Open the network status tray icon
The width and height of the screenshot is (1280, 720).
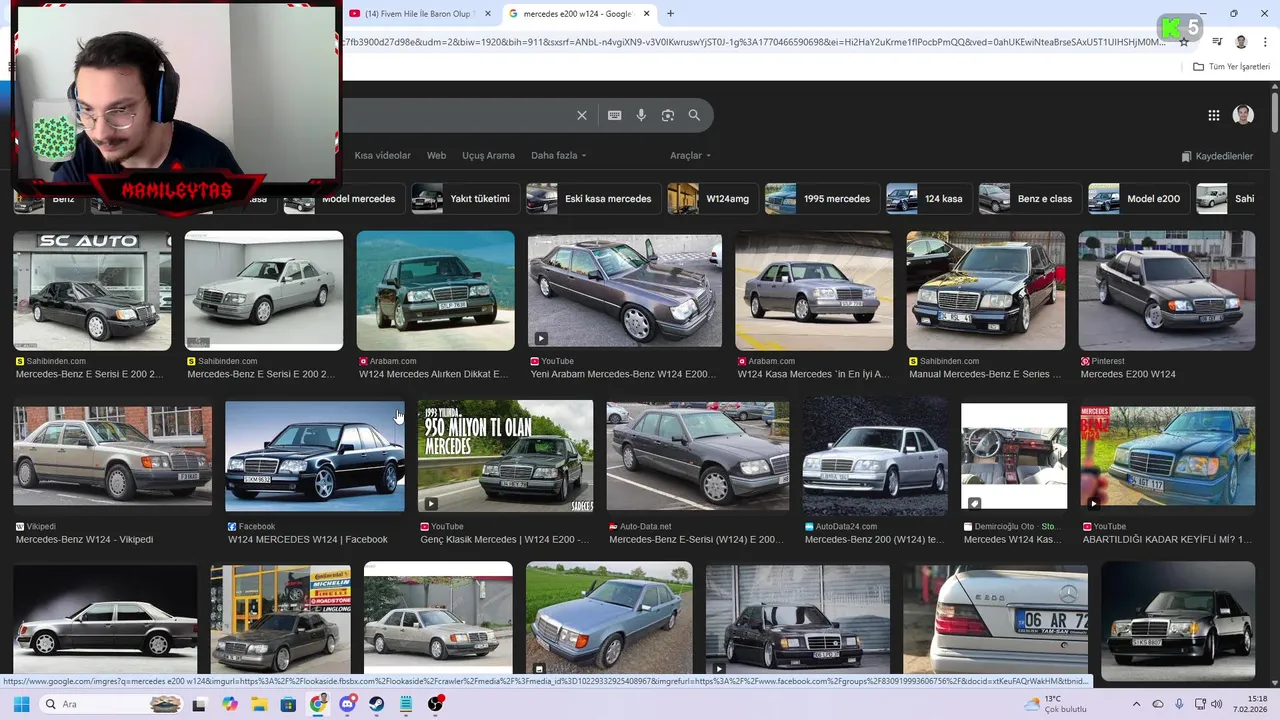[1198, 704]
